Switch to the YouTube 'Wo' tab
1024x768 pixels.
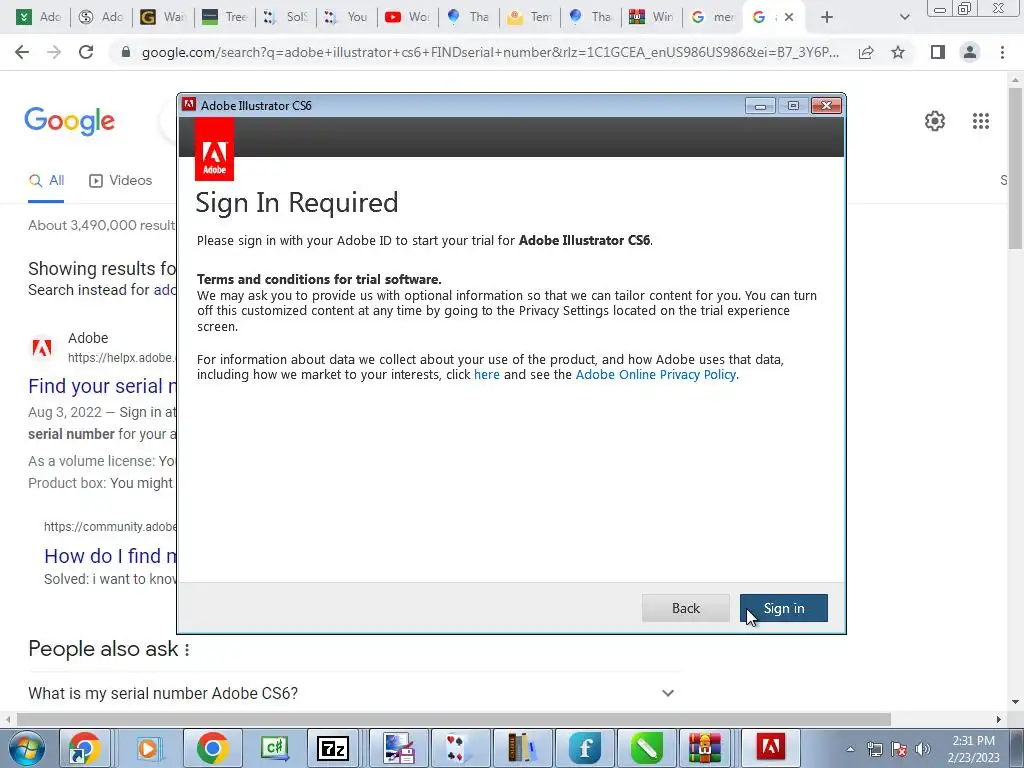pyautogui.click(x=407, y=17)
